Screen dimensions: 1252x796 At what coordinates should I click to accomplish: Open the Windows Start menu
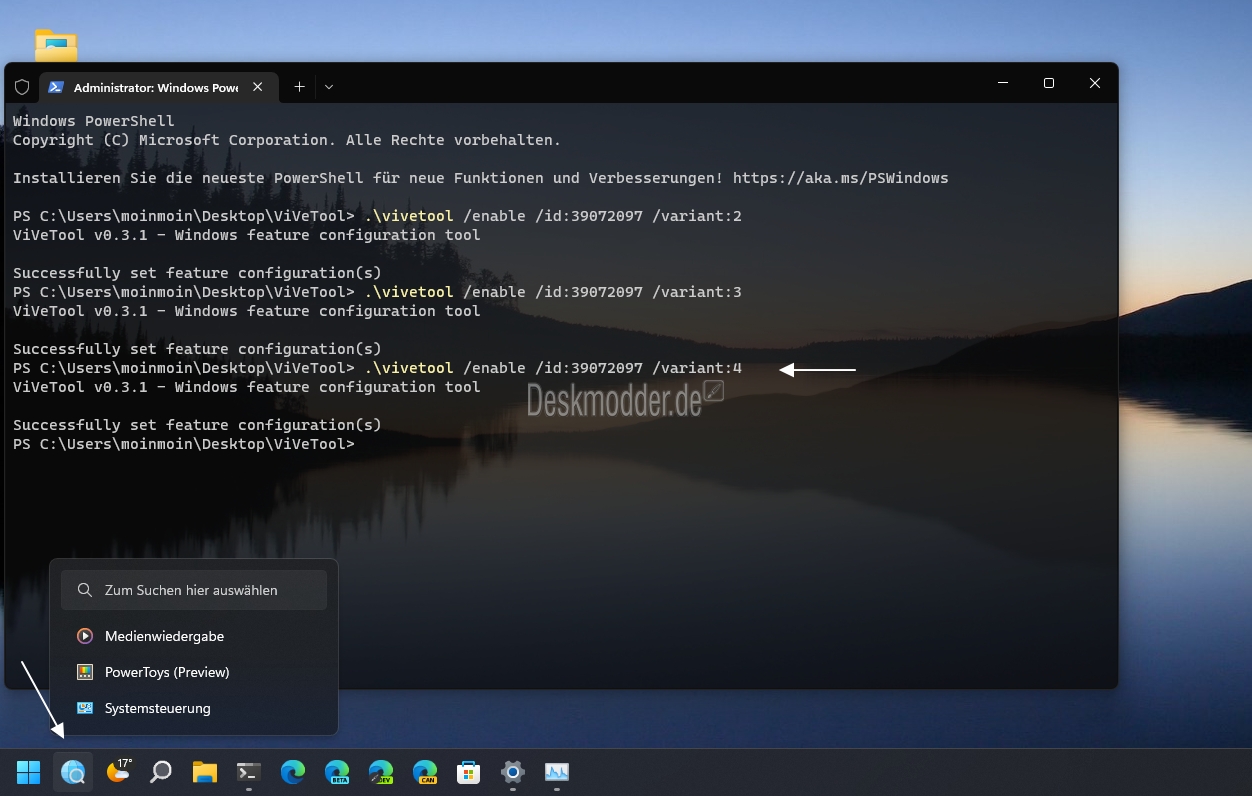tap(29, 772)
